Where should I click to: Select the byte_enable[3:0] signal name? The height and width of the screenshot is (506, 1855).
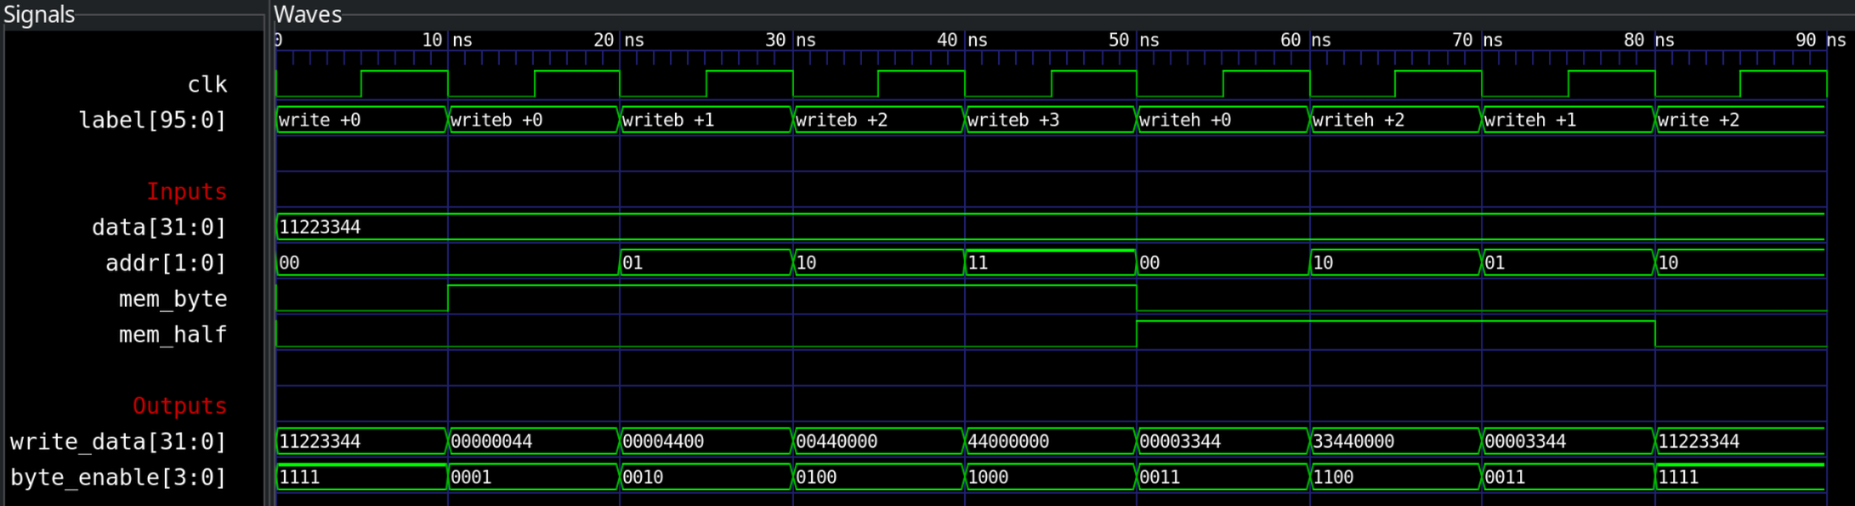118,477
